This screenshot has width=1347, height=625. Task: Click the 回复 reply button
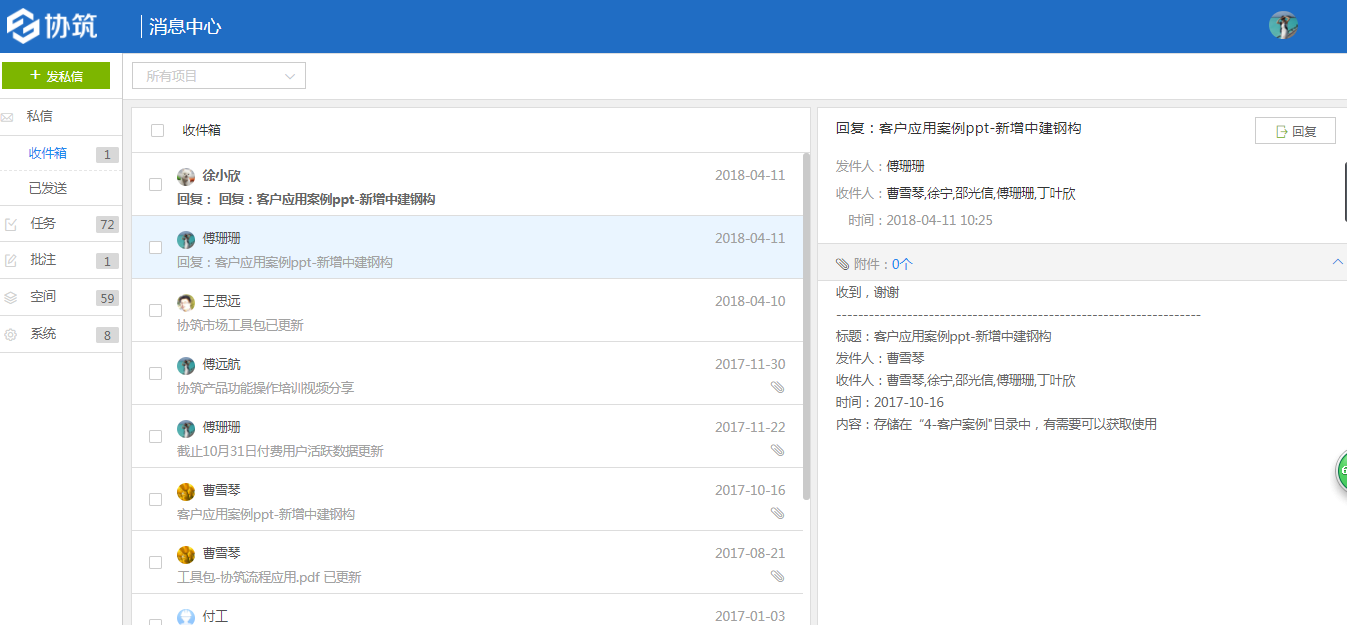point(1295,130)
